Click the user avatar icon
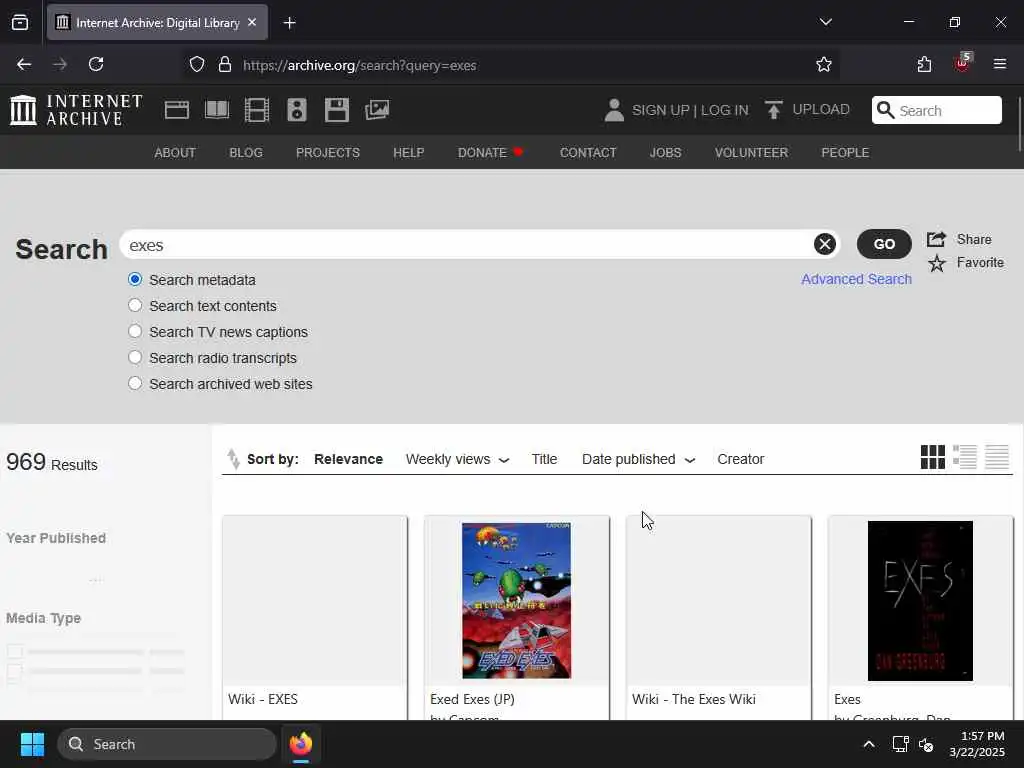This screenshot has height=768, width=1024. (x=614, y=110)
